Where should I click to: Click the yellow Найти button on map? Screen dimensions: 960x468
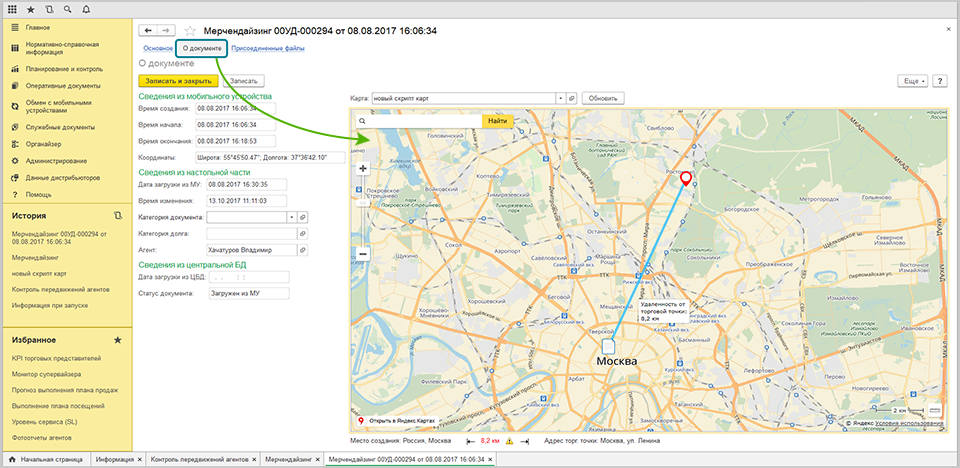tap(498, 121)
